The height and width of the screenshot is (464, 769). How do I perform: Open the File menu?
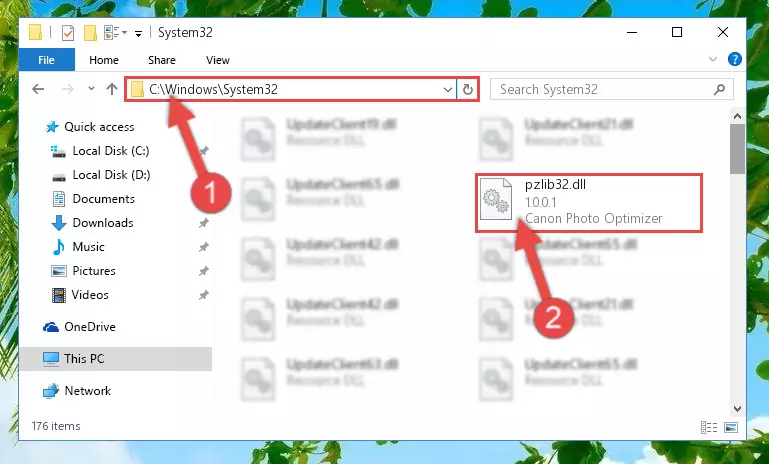click(x=47, y=60)
